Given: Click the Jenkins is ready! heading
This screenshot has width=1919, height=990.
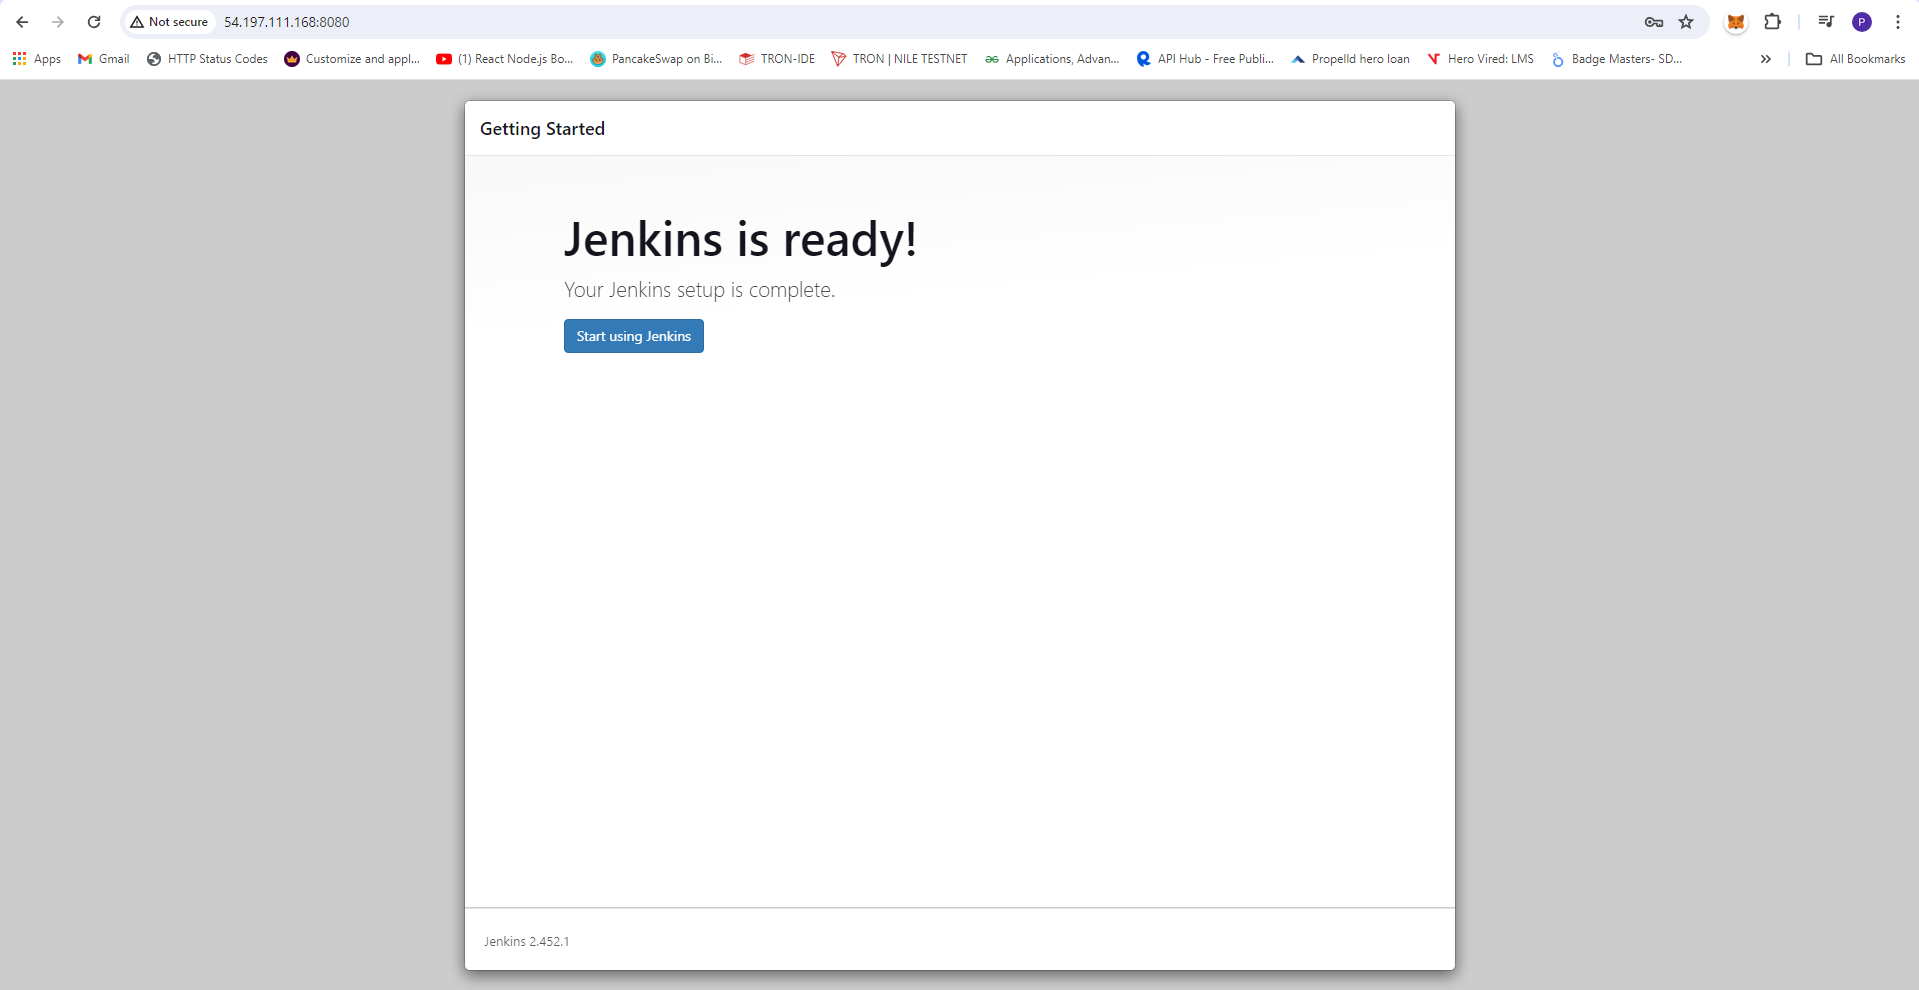Looking at the screenshot, I should tap(740, 240).
